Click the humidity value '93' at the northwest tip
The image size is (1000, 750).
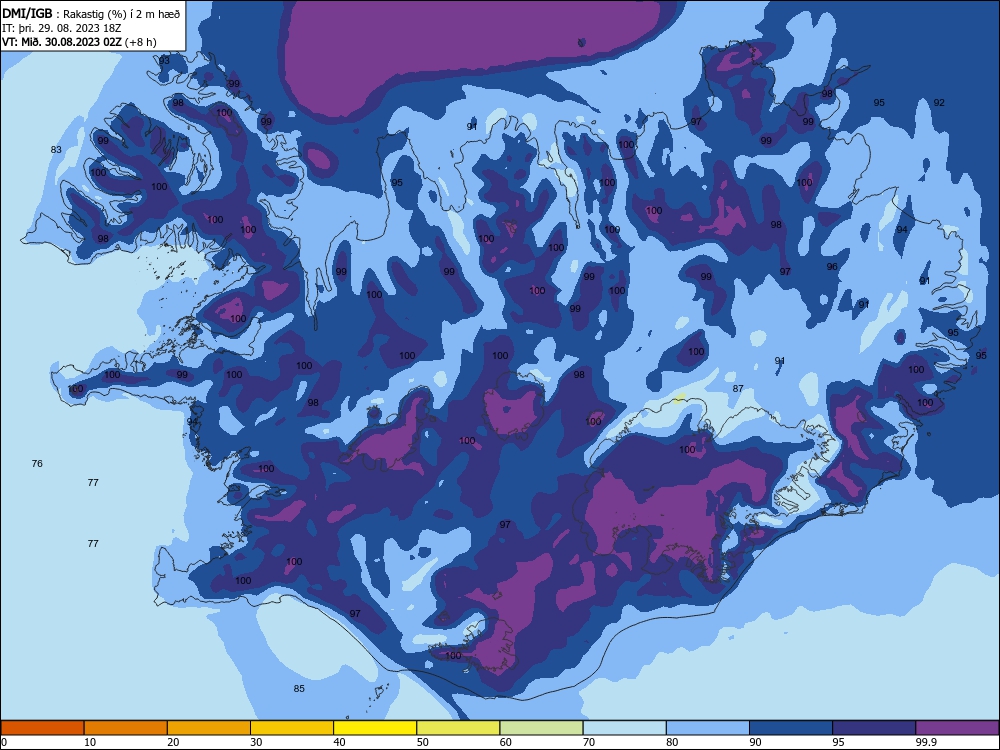click(165, 60)
